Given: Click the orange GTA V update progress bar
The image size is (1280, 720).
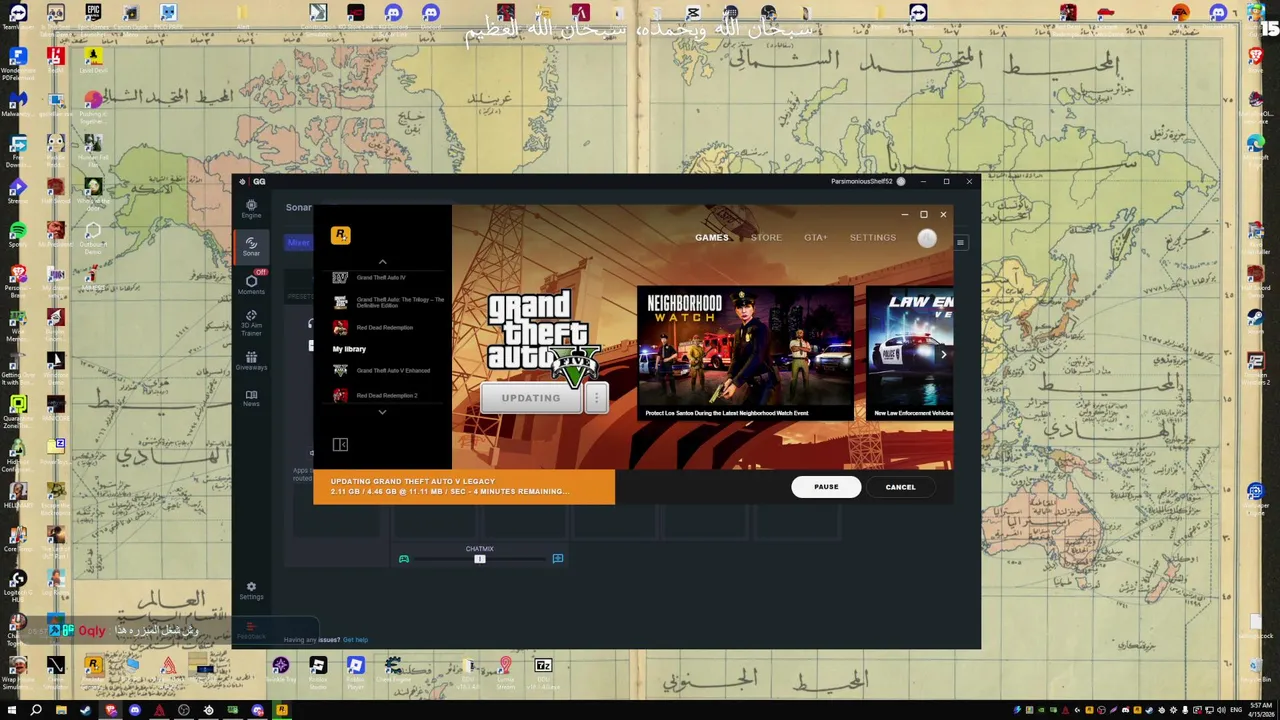Looking at the screenshot, I should tap(464, 487).
